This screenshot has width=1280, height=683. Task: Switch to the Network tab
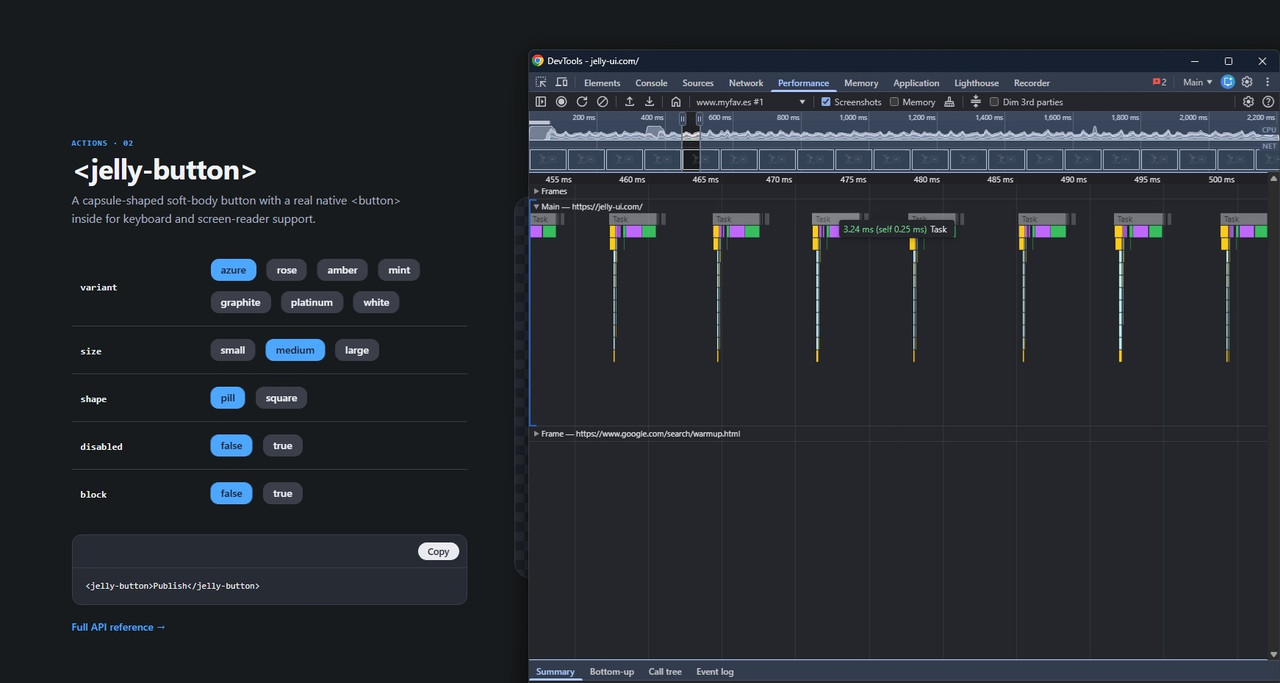[746, 83]
